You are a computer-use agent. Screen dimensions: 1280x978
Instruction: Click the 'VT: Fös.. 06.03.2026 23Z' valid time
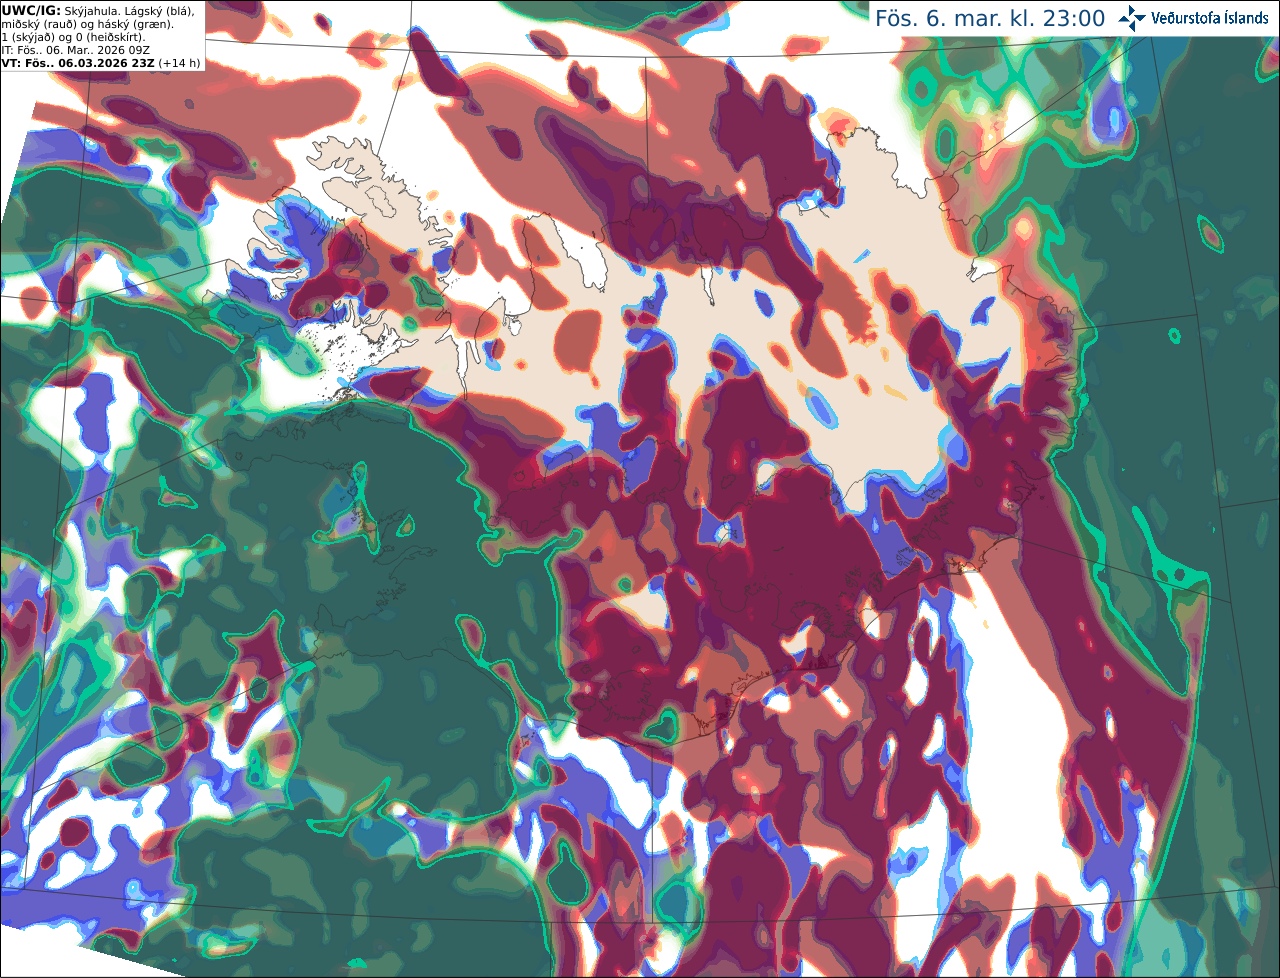click(76, 63)
